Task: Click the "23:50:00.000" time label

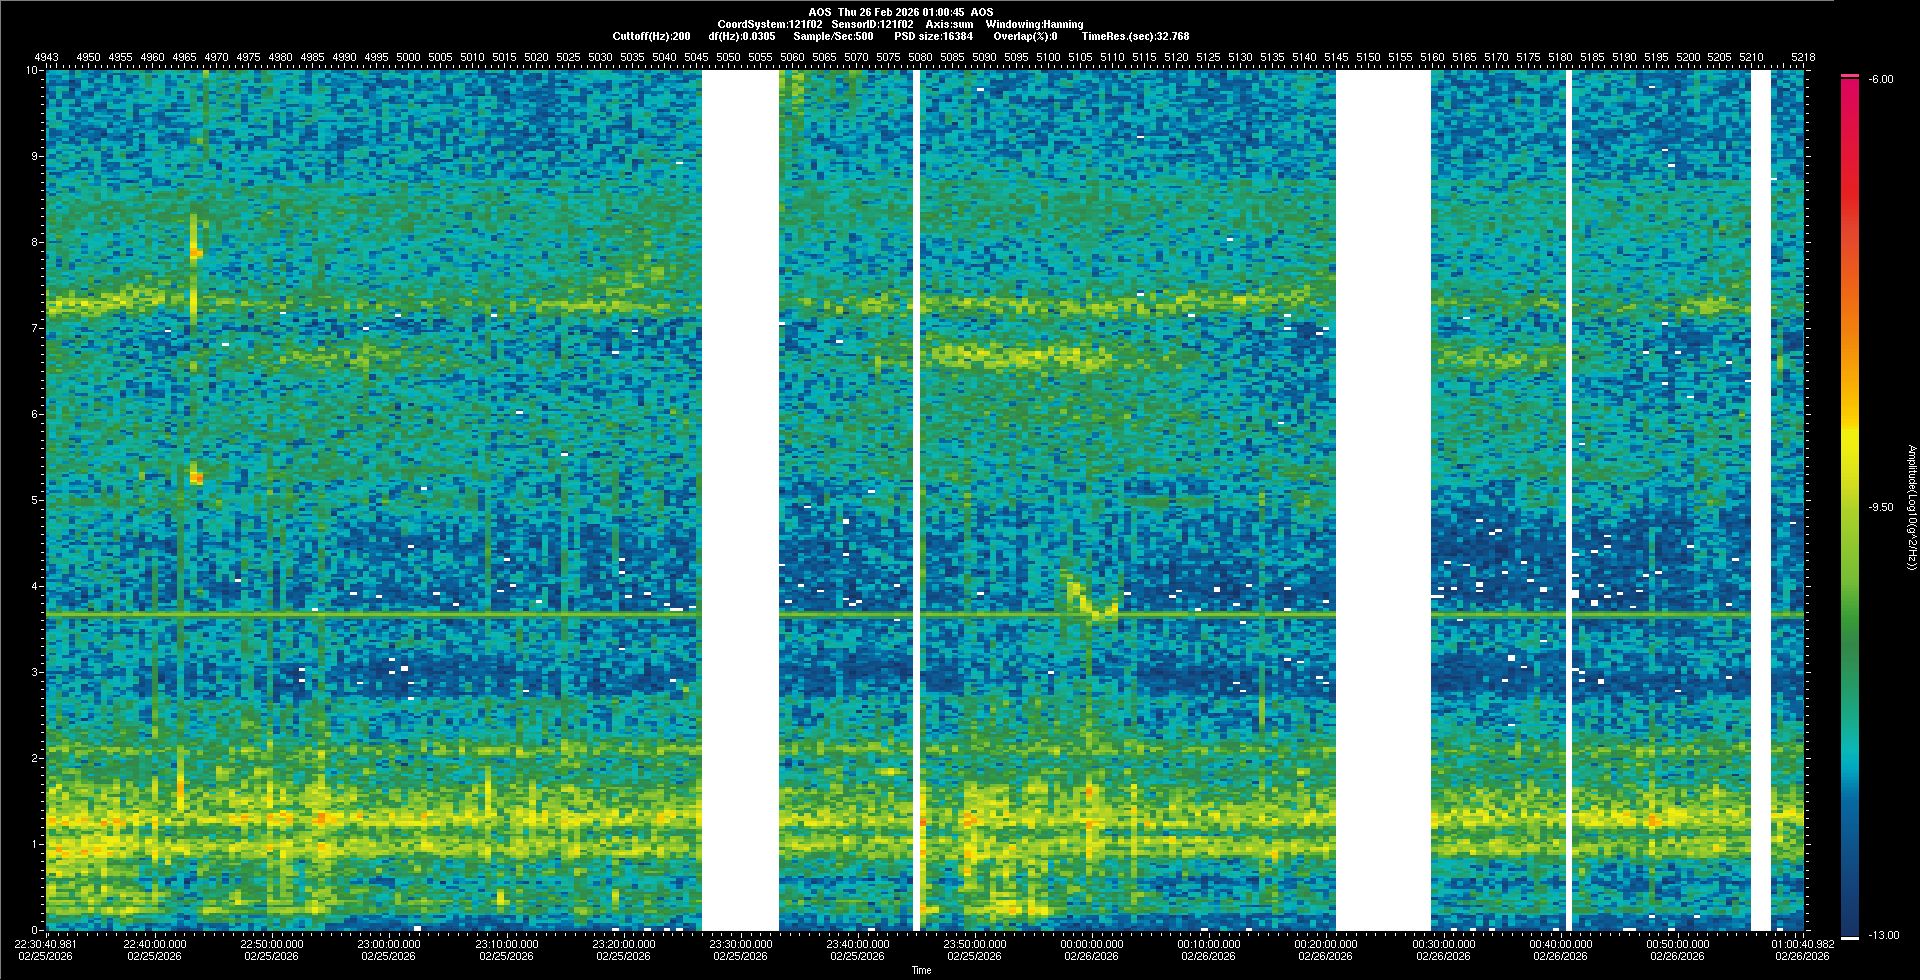Action: [975, 944]
